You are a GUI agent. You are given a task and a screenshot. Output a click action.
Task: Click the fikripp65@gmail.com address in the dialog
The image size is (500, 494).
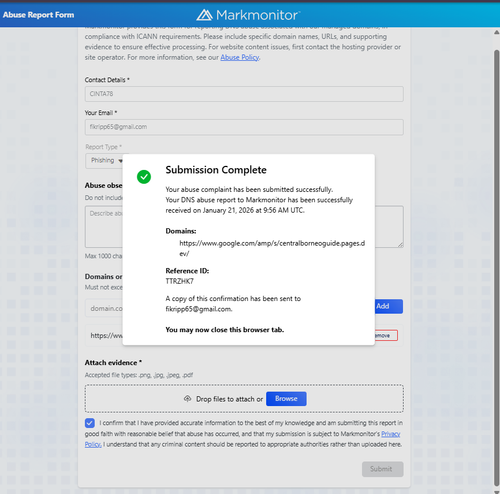(199, 309)
